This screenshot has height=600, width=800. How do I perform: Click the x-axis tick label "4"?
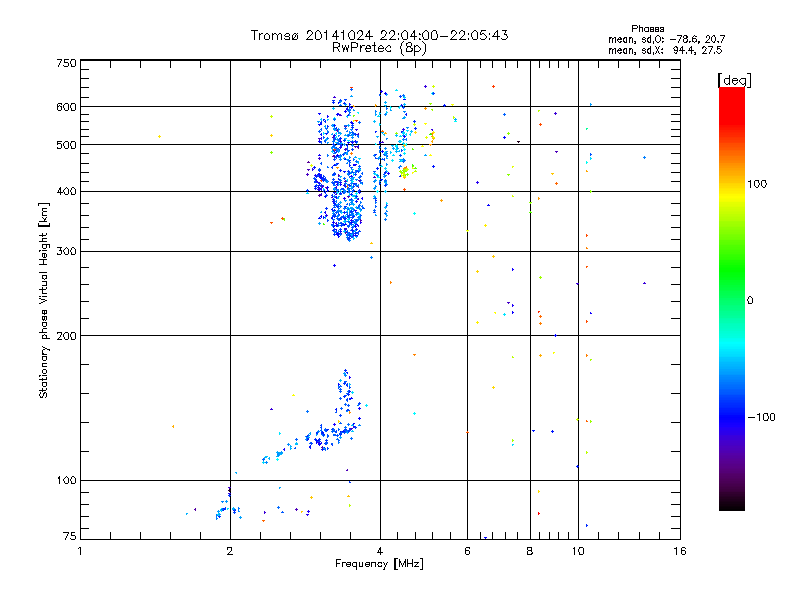[x=380, y=551]
